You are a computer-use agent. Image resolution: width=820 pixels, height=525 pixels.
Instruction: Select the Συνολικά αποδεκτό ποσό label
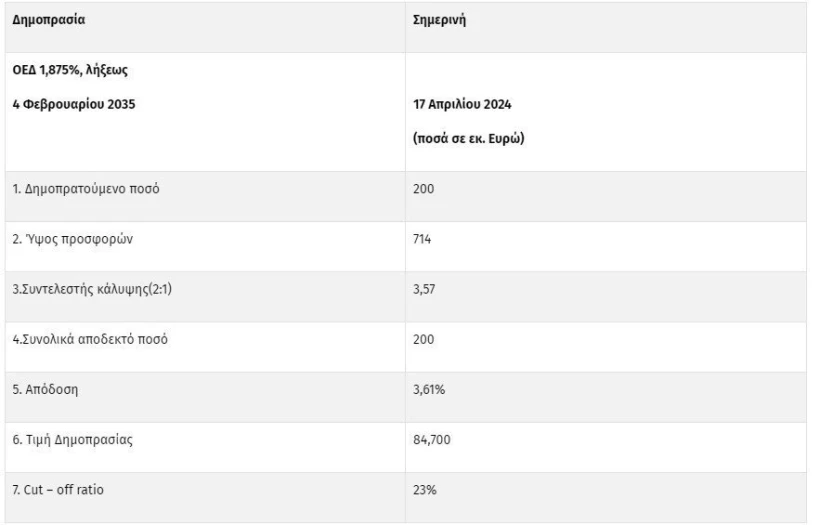point(90,339)
